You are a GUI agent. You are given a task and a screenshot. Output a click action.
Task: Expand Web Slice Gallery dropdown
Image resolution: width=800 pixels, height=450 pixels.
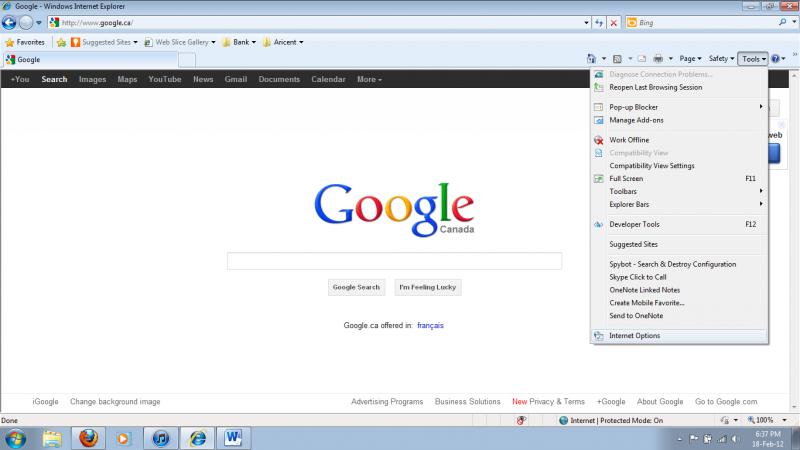coord(213,42)
